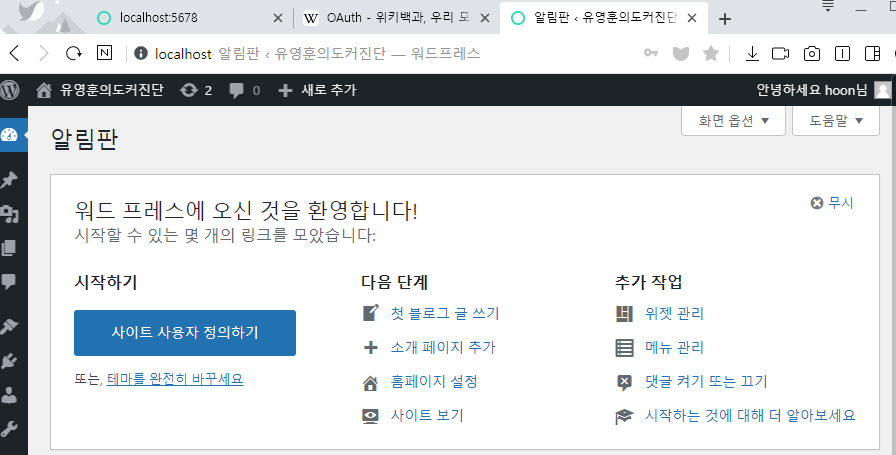Open 시작하는 것에 대해 더 알아보세요 link
896x455 pixels.
click(750, 415)
